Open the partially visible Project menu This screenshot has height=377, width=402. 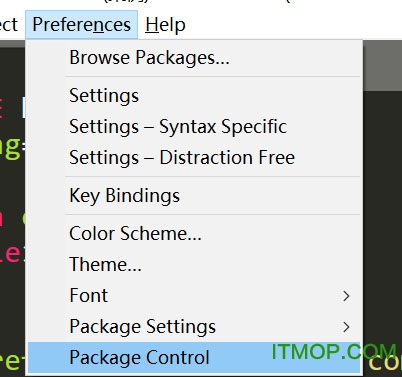coord(9,25)
